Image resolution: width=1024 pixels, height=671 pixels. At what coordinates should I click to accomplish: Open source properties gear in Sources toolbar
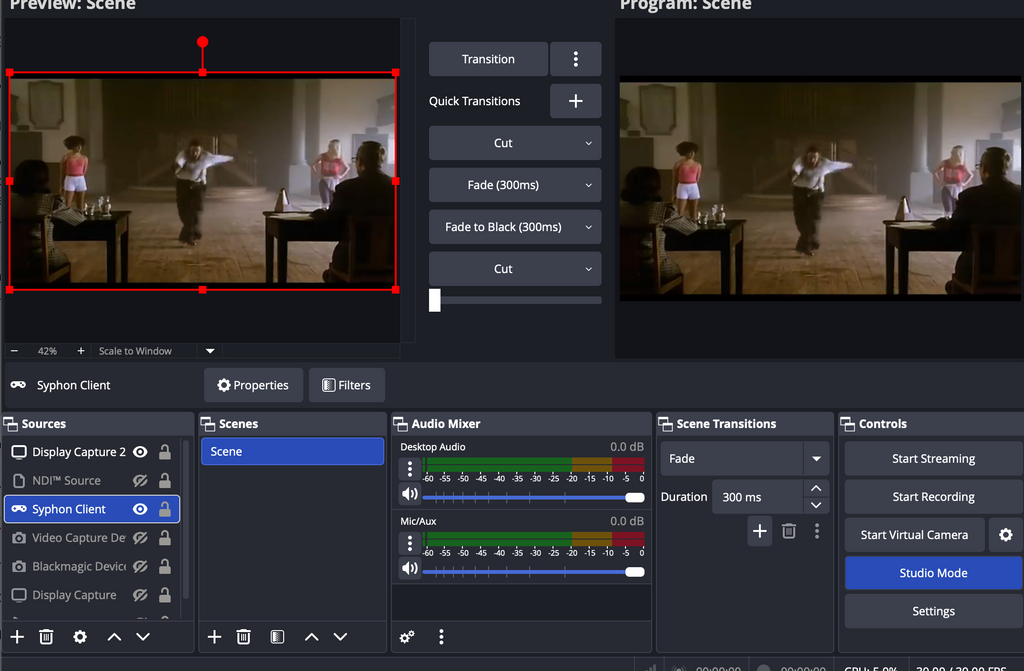tap(80, 637)
